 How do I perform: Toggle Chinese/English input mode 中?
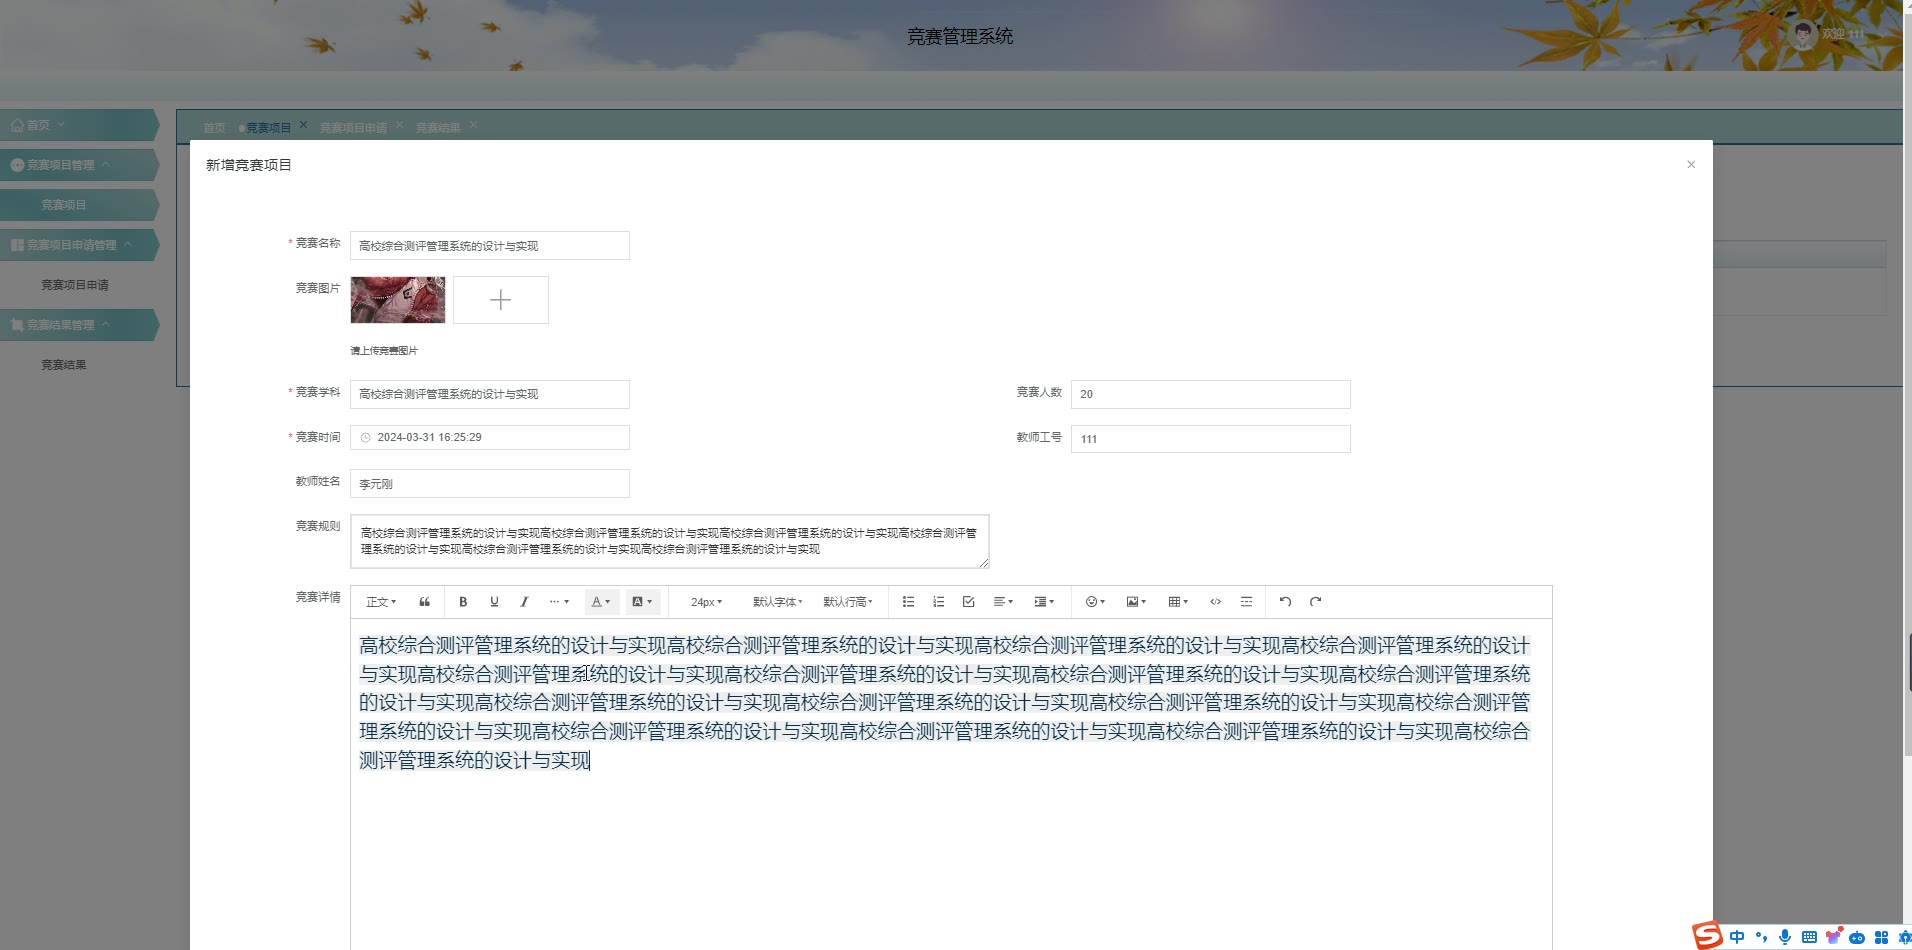point(1737,937)
